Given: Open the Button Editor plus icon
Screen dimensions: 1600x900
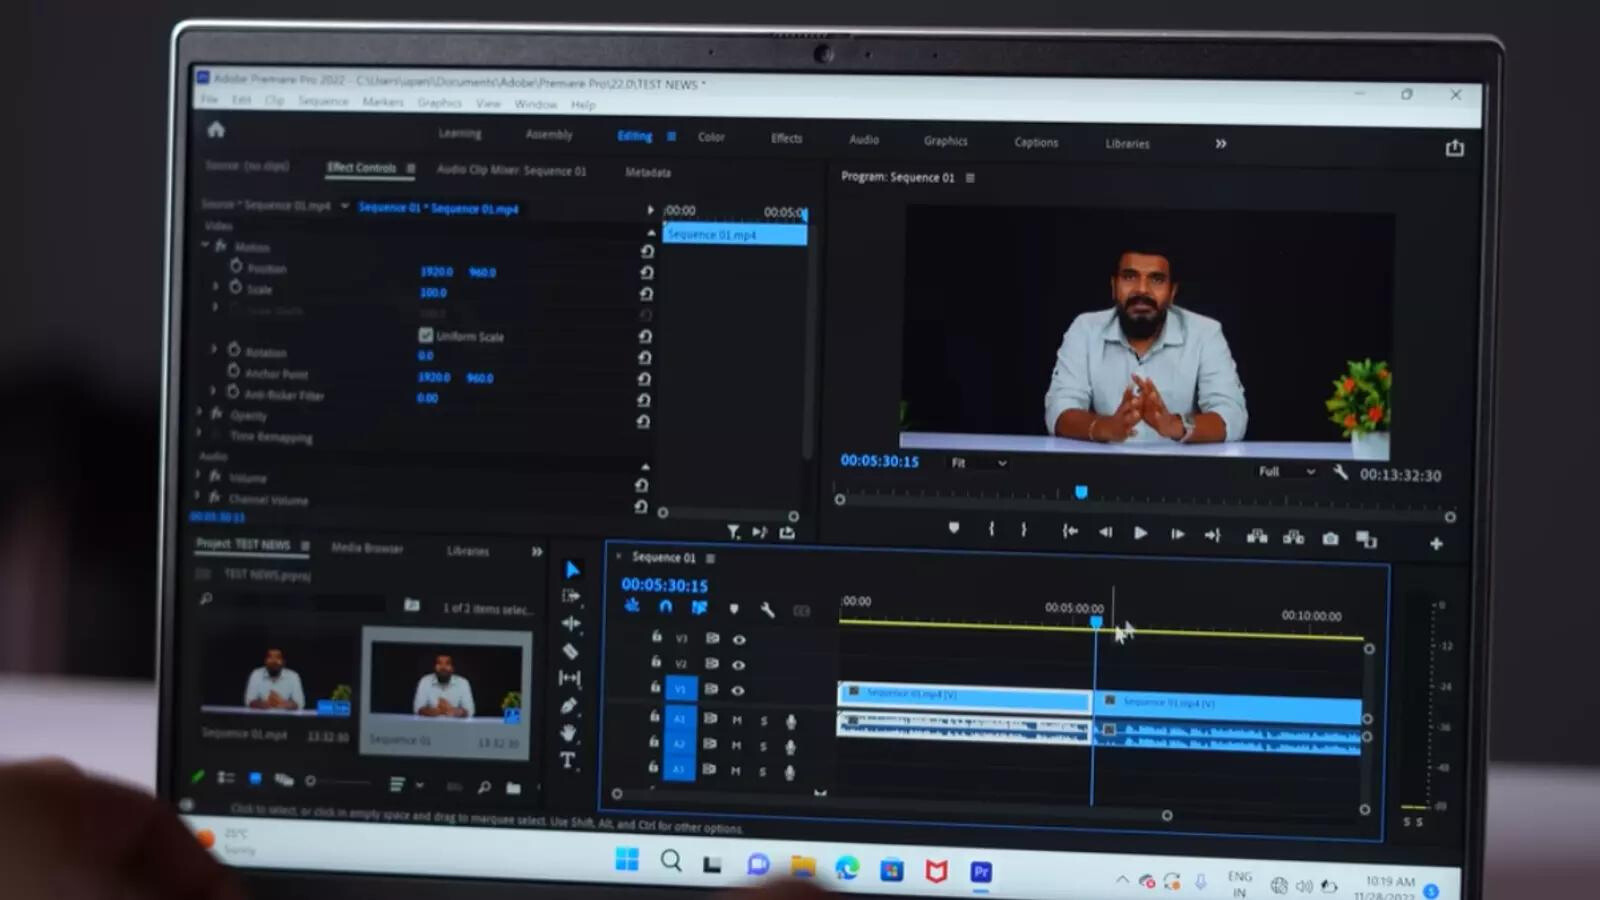Looking at the screenshot, I should pyautogui.click(x=1436, y=543).
